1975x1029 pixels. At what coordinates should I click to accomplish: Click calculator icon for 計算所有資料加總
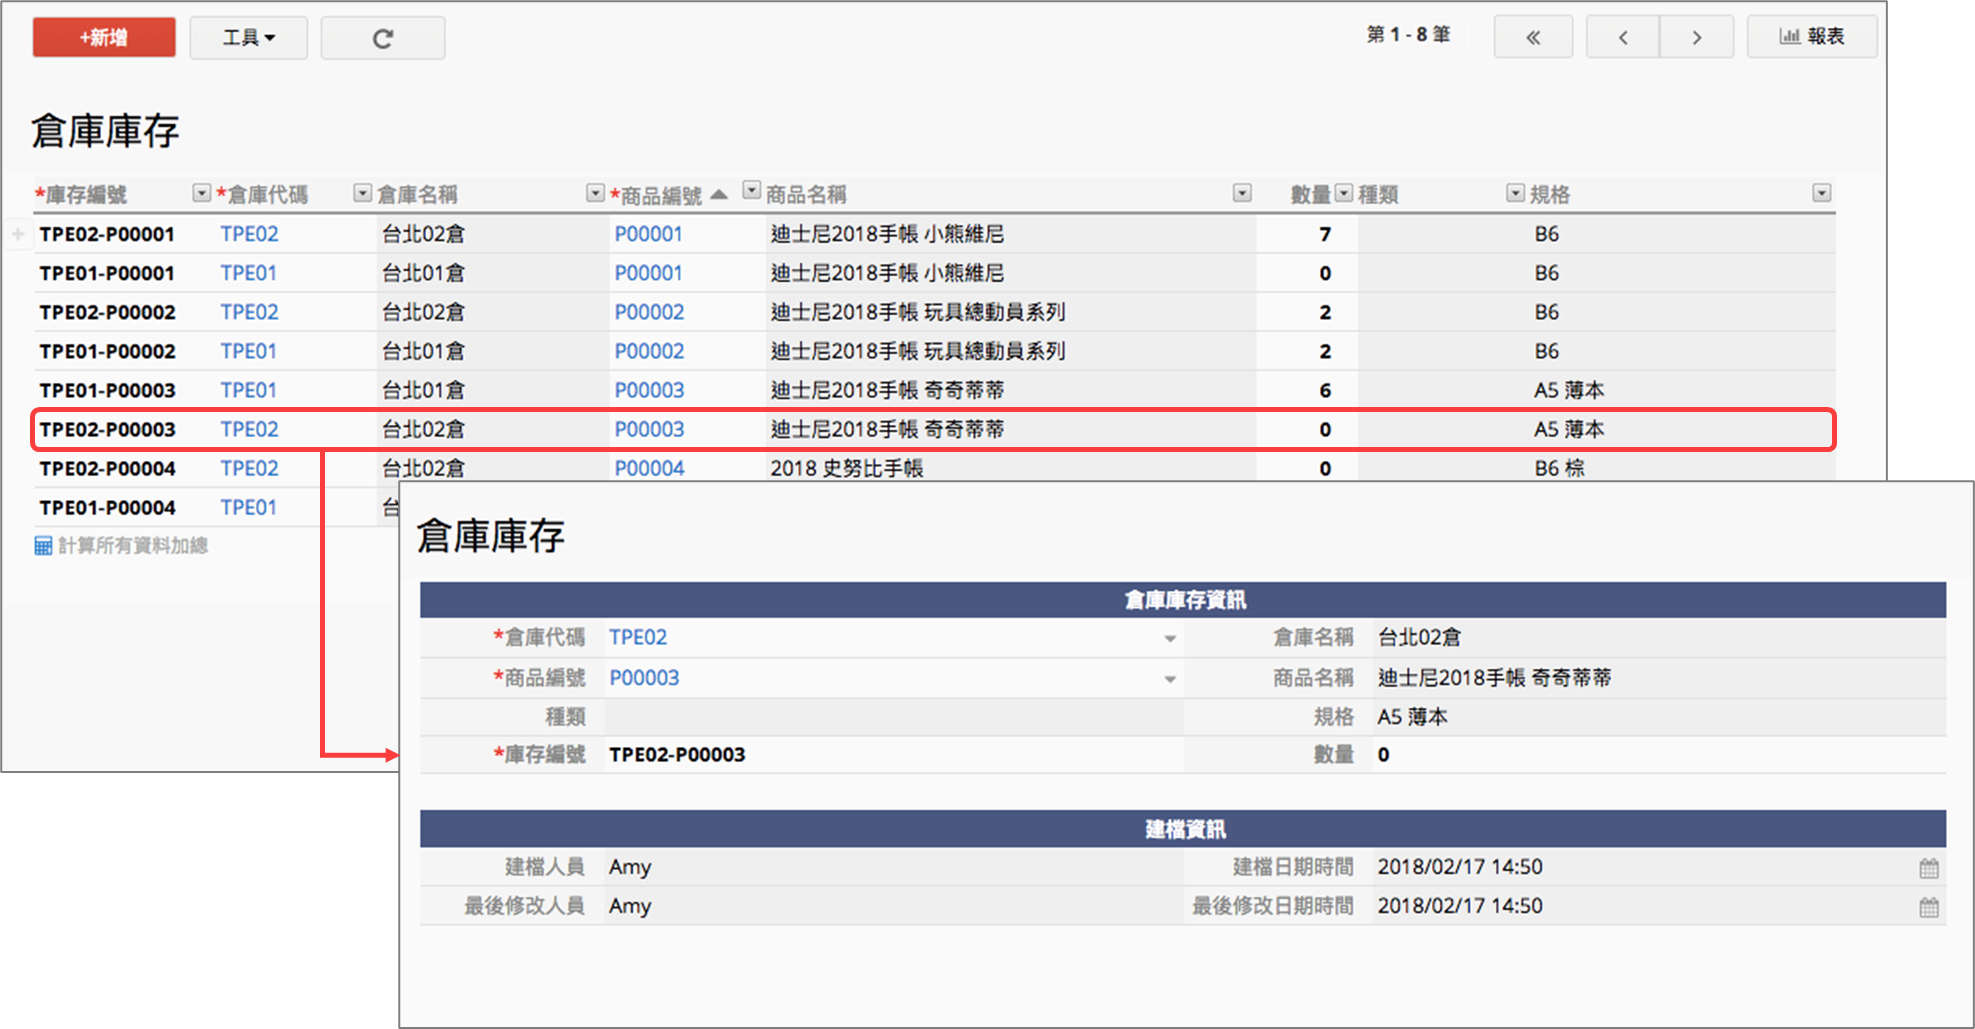43,546
